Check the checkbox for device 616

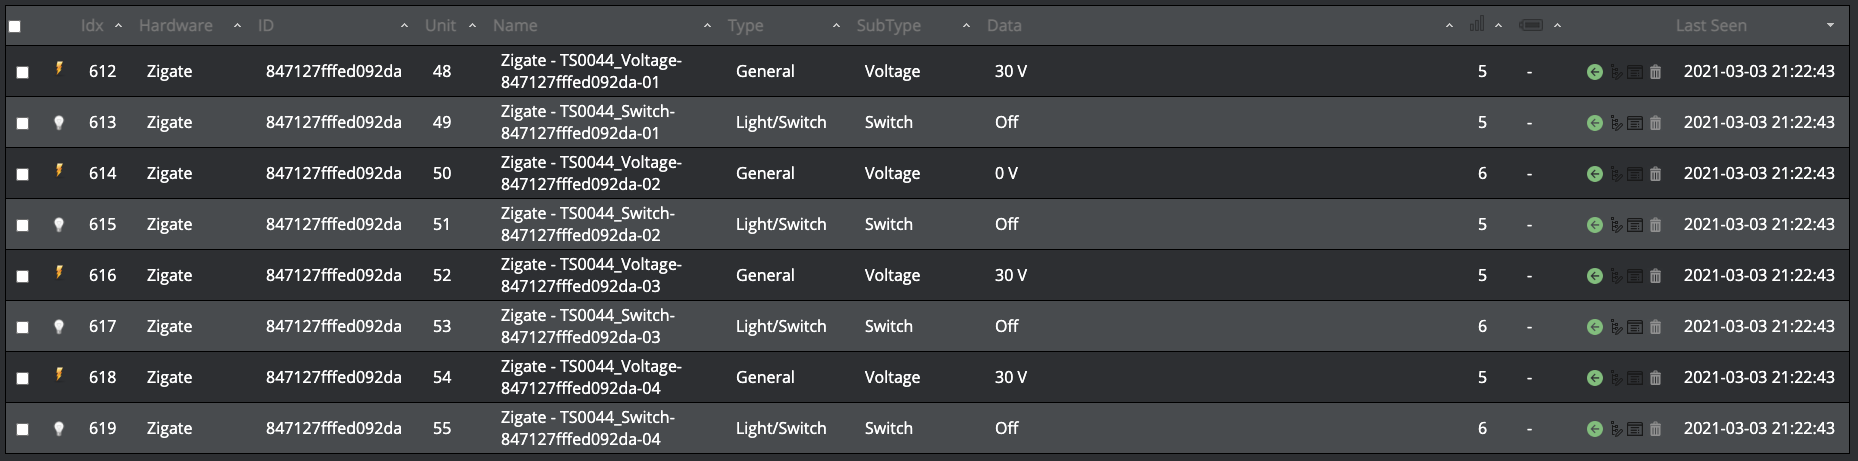click(22, 276)
